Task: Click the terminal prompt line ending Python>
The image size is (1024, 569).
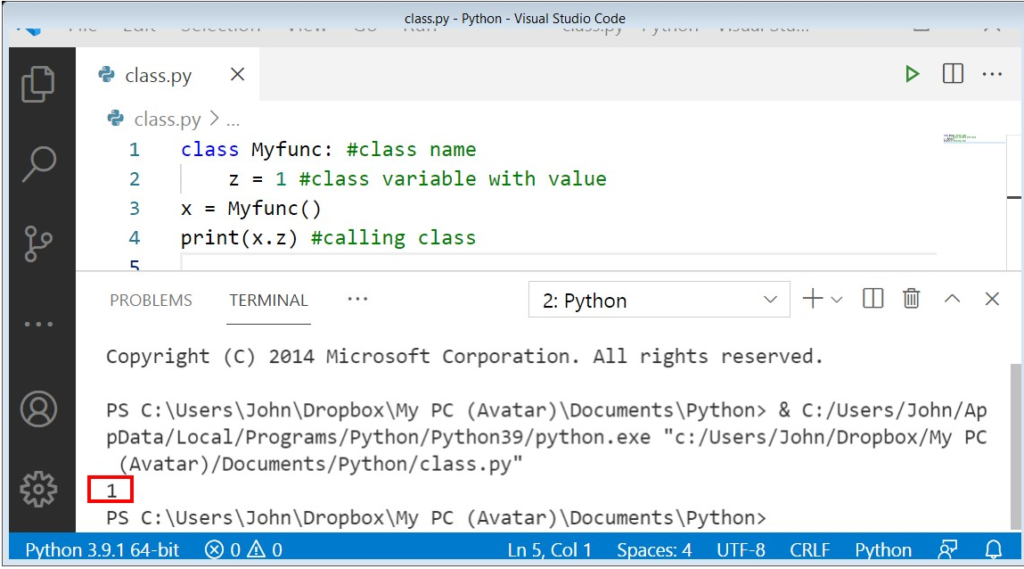Action: click(436, 518)
